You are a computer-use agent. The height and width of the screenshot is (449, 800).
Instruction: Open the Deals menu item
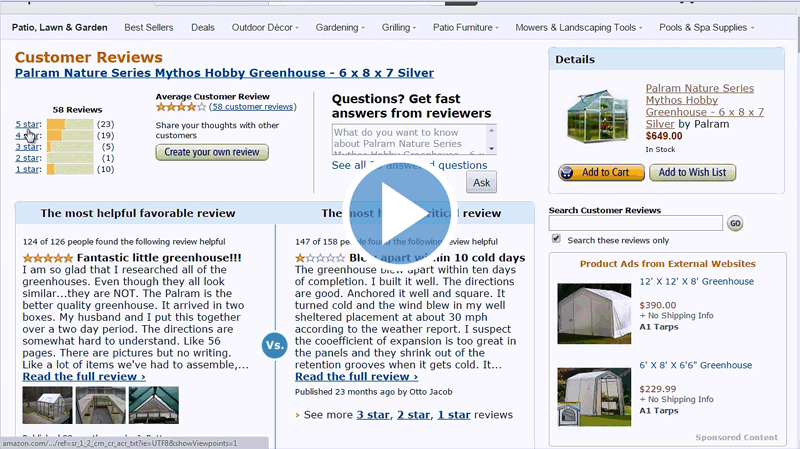tap(203, 27)
